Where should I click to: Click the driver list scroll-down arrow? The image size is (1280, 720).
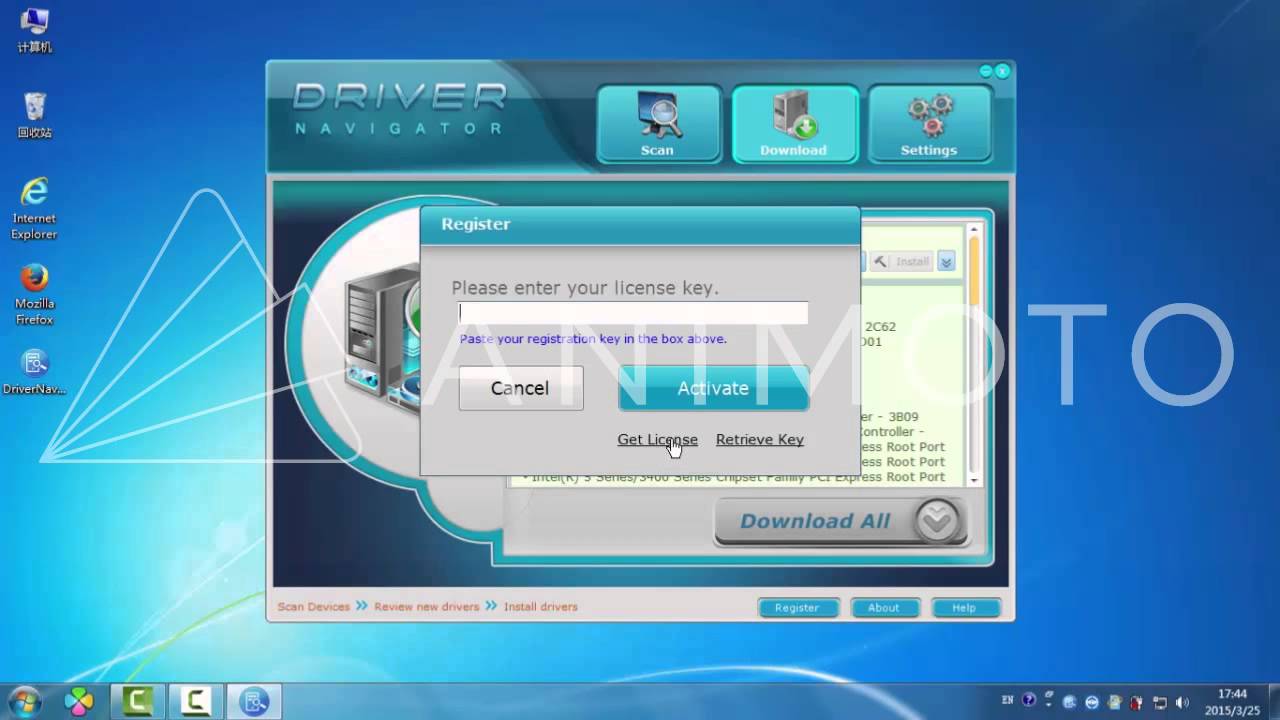pyautogui.click(x=974, y=480)
